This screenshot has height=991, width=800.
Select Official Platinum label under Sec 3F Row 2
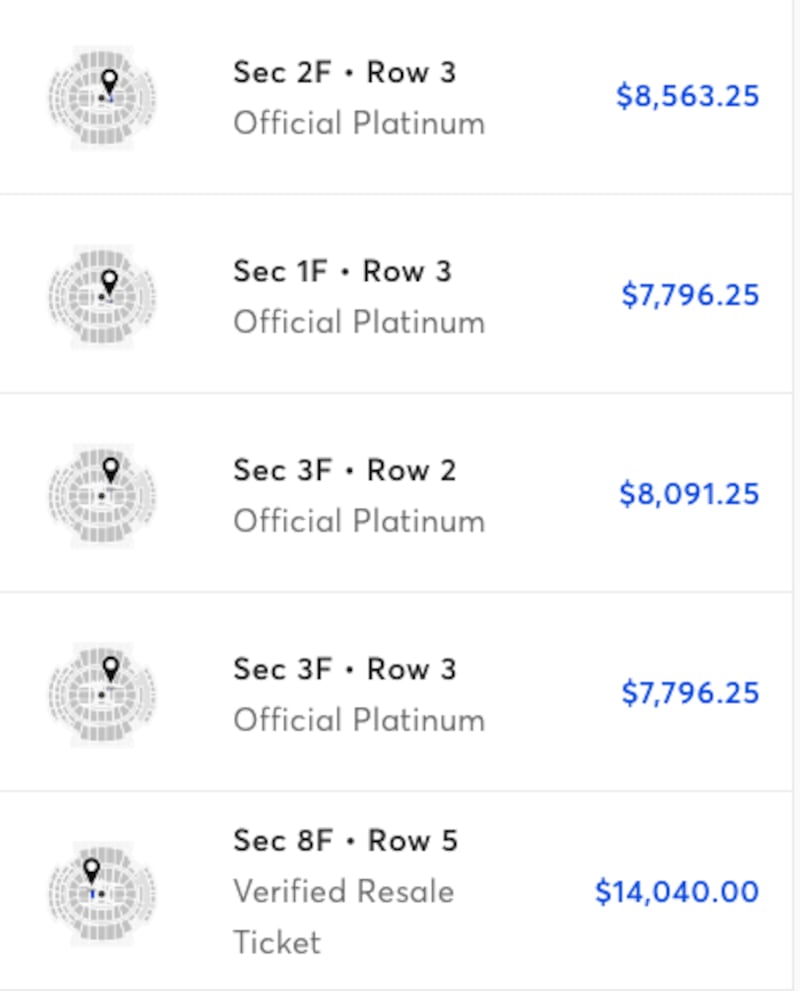359,521
